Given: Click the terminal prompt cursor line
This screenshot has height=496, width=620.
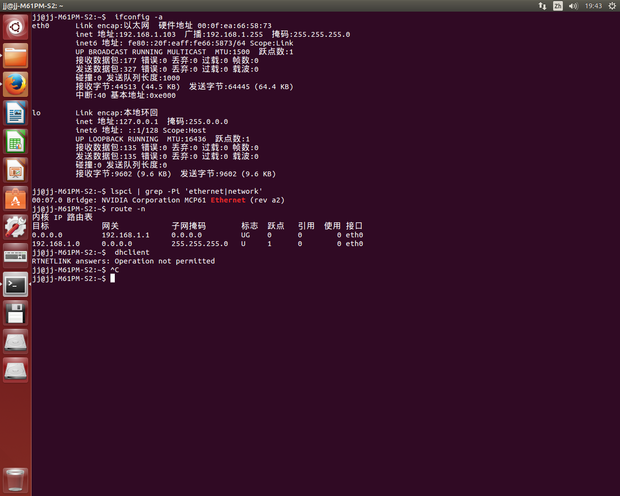Looking at the screenshot, I should (115, 278).
